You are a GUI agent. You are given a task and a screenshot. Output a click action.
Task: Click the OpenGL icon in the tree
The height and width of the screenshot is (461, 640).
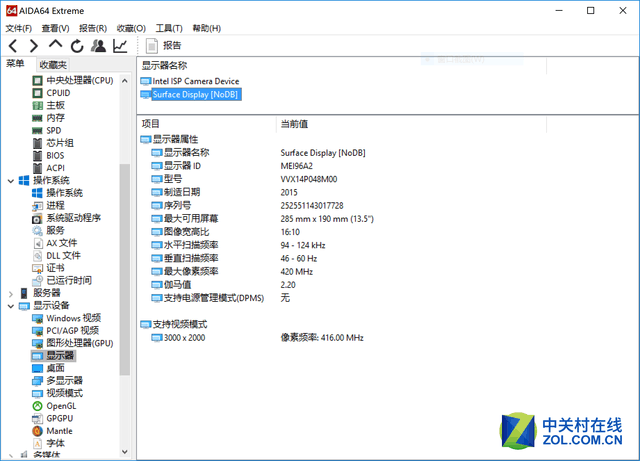click(x=37, y=406)
